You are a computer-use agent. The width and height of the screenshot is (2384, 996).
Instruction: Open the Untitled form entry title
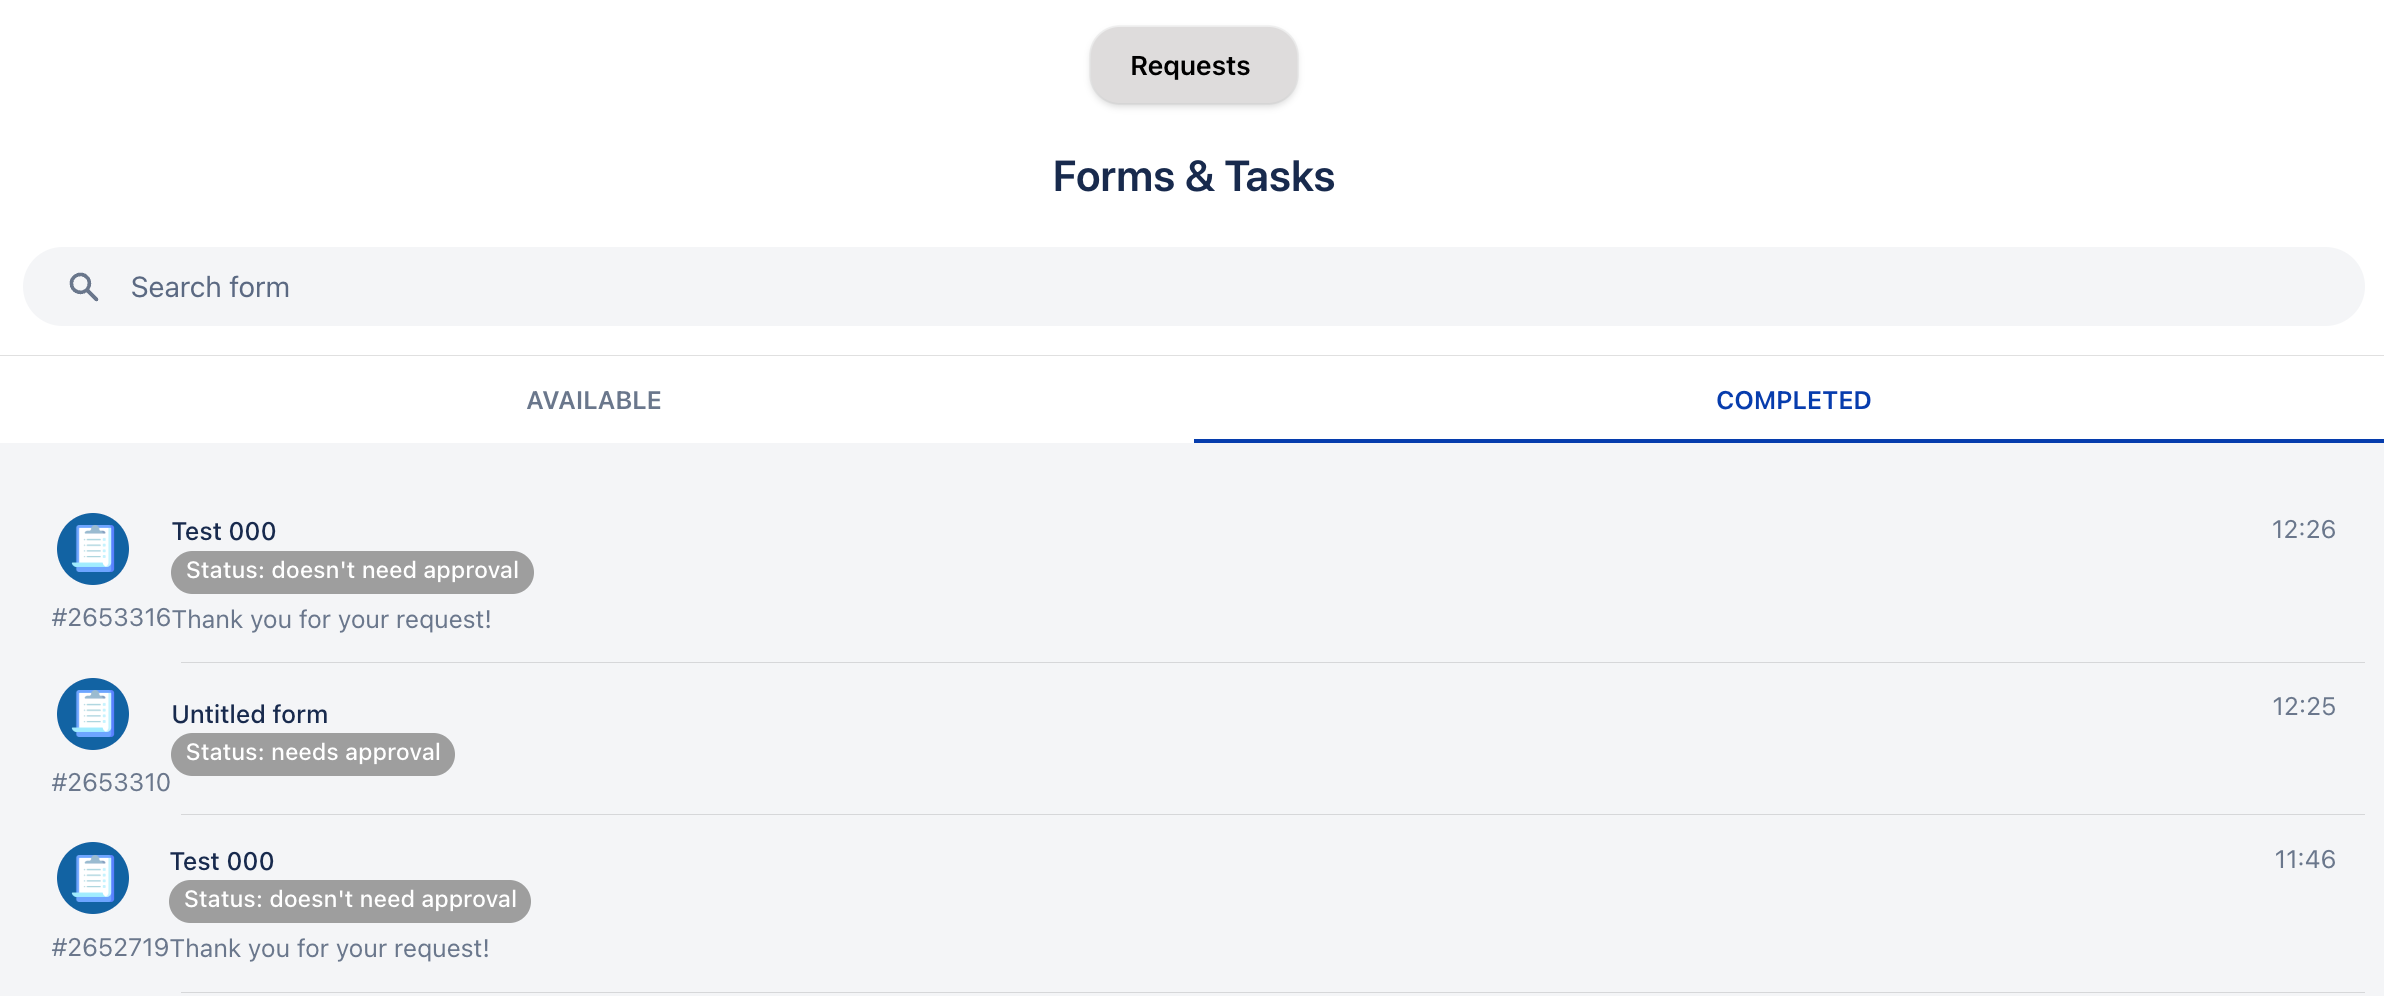(x=250, y=714)
